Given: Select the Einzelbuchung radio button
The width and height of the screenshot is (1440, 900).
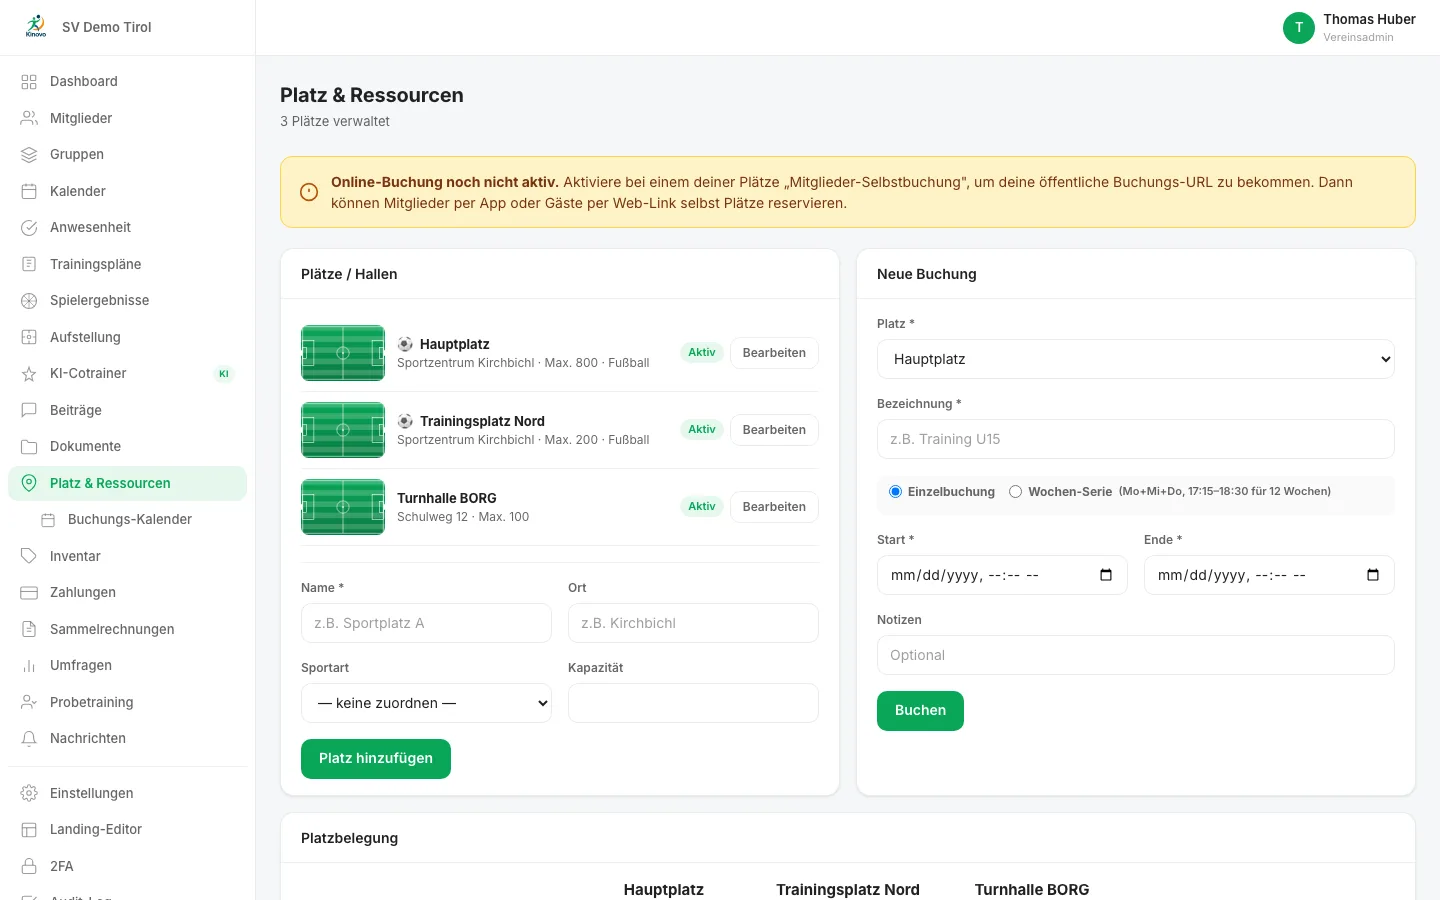Looking at the screenshot, I should (x=896, y=492).
